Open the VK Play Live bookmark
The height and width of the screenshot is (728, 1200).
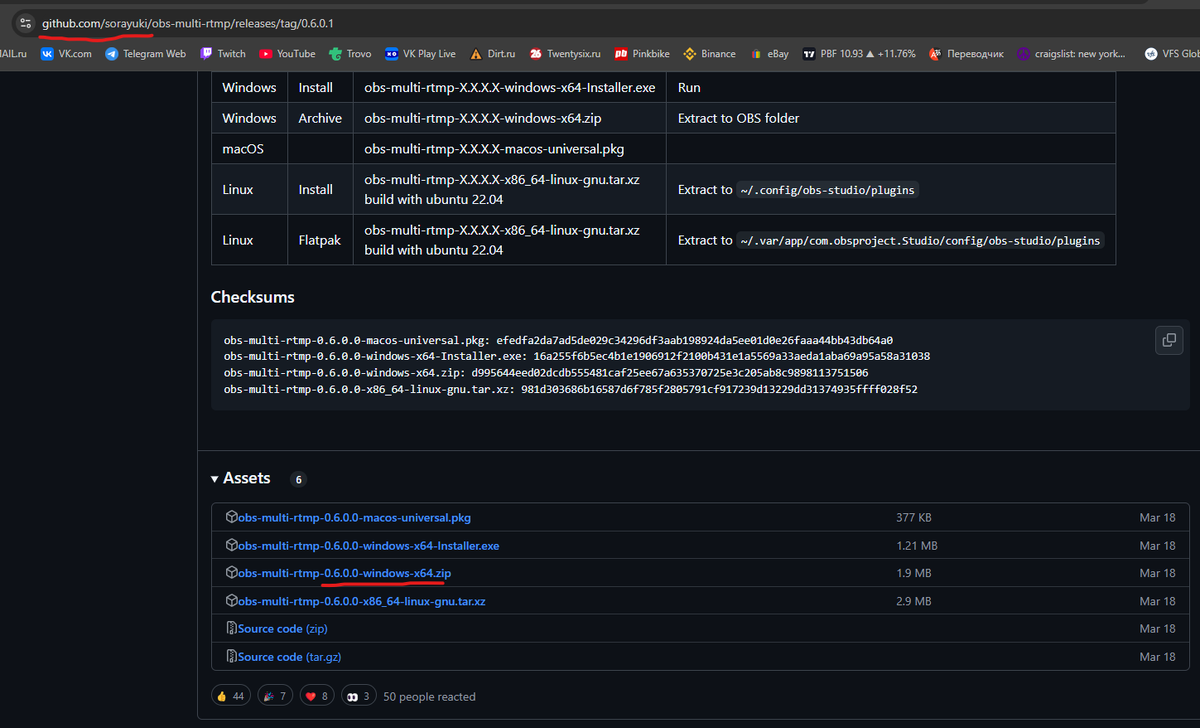tap(420, 54)
